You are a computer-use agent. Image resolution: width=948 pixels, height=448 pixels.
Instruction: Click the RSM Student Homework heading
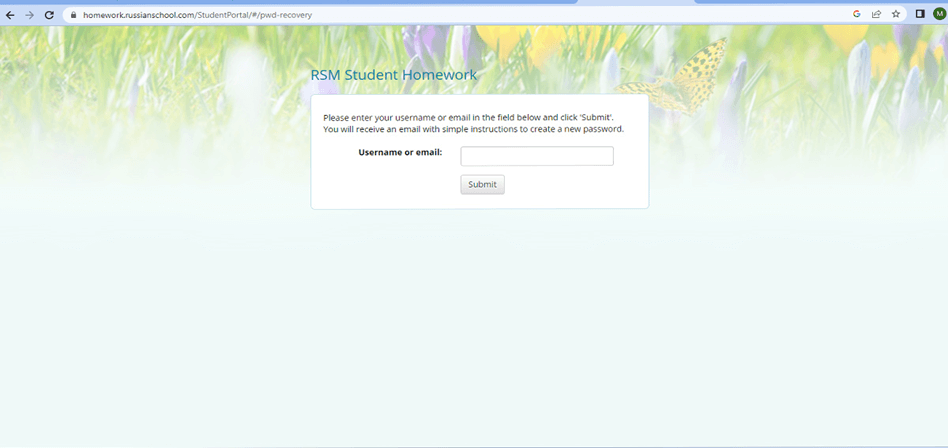point(394,75)
